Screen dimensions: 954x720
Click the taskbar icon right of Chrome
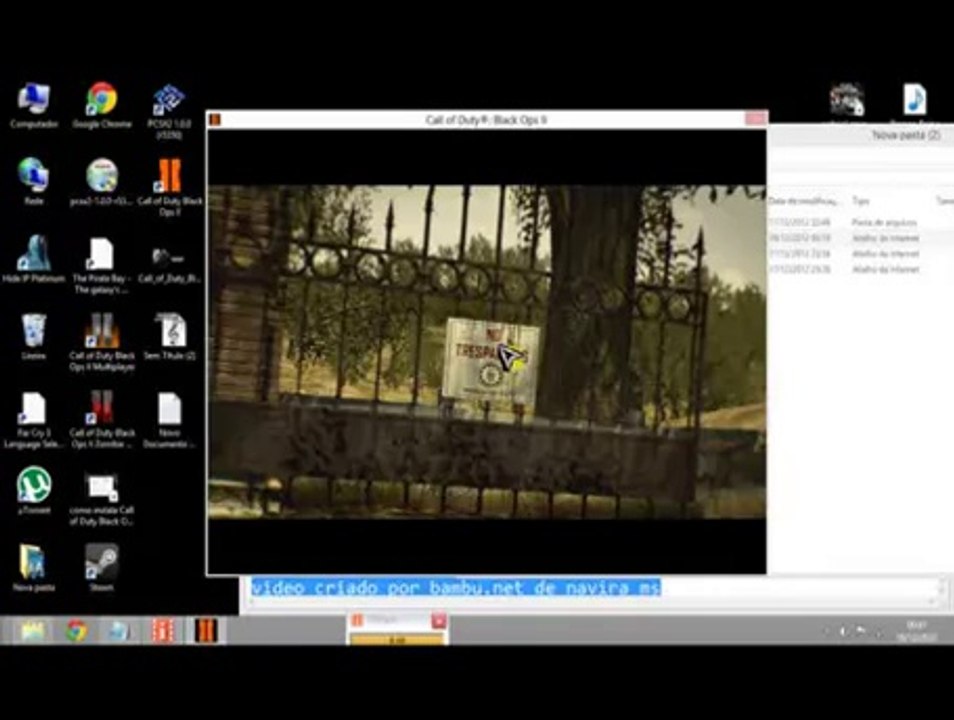point(119,631)
